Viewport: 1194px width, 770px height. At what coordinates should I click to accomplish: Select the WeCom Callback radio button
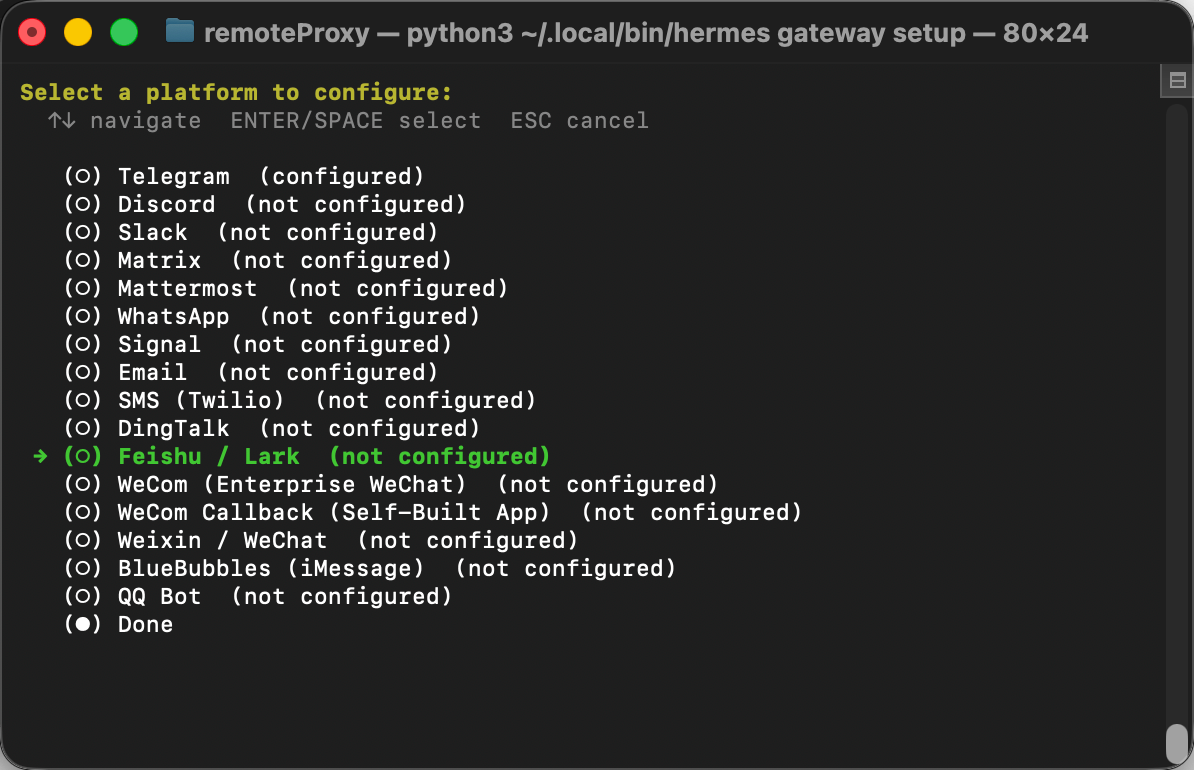[83, 513]
